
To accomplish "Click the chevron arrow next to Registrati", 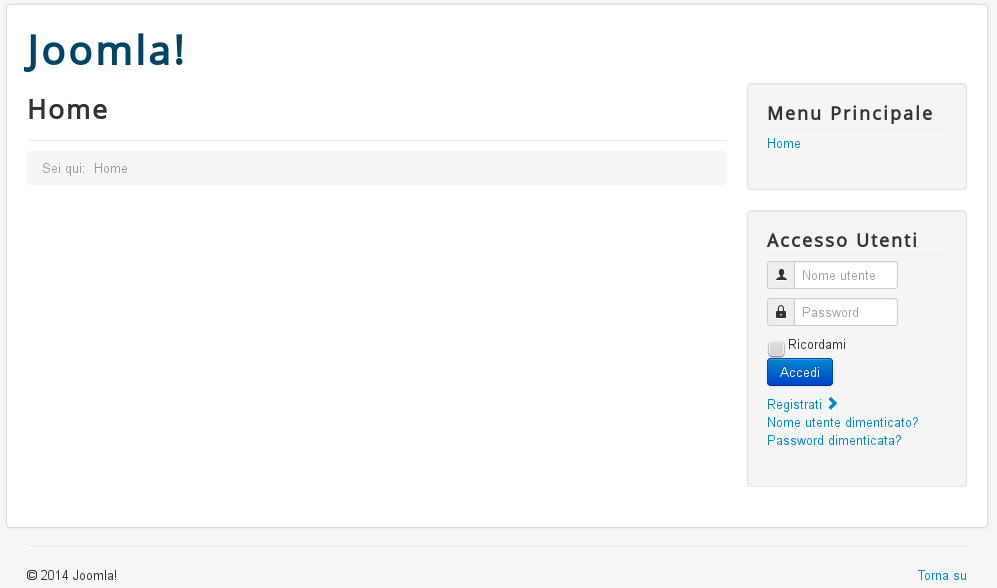I will click(832, 404).
